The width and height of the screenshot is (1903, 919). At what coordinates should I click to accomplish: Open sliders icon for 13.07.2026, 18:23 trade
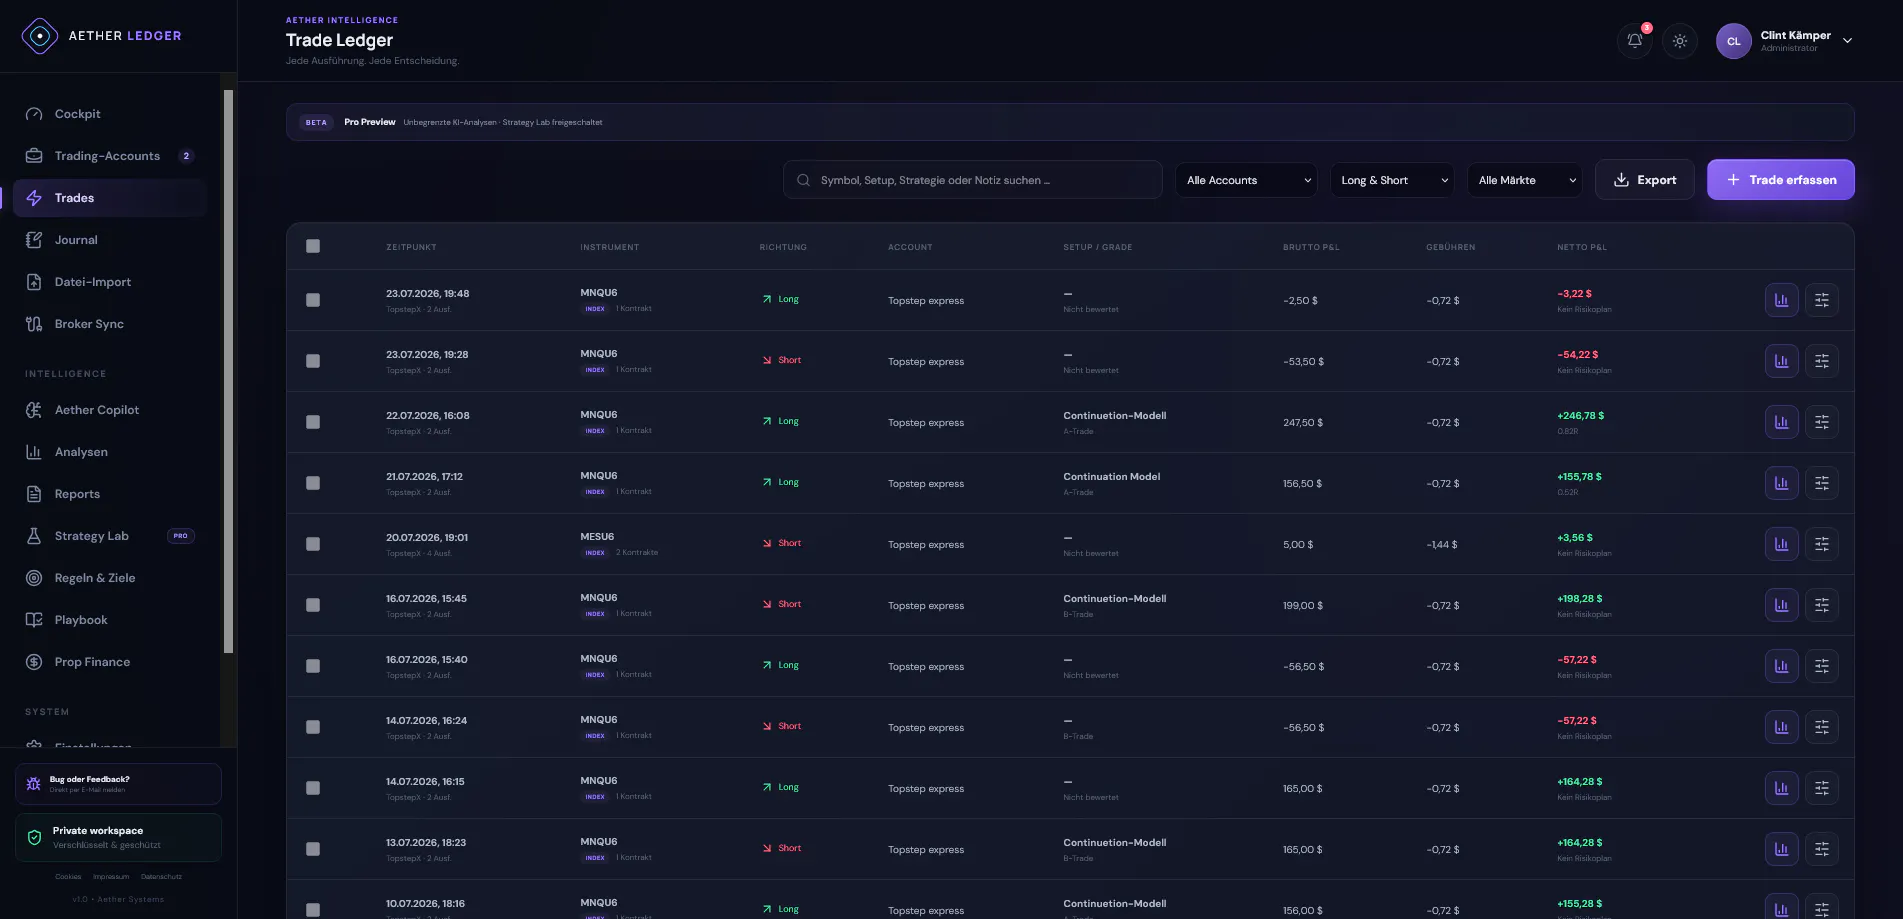pyautogui.click(x=1822, y=849)
